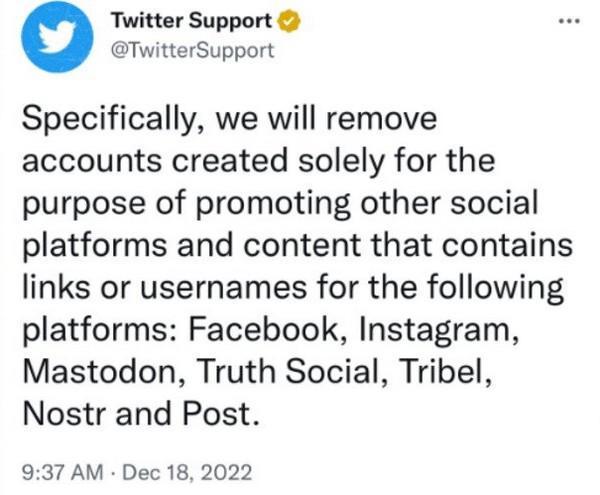Click the Twitter bird profile avatar
600x495 pixels.
tap(57, 37)
